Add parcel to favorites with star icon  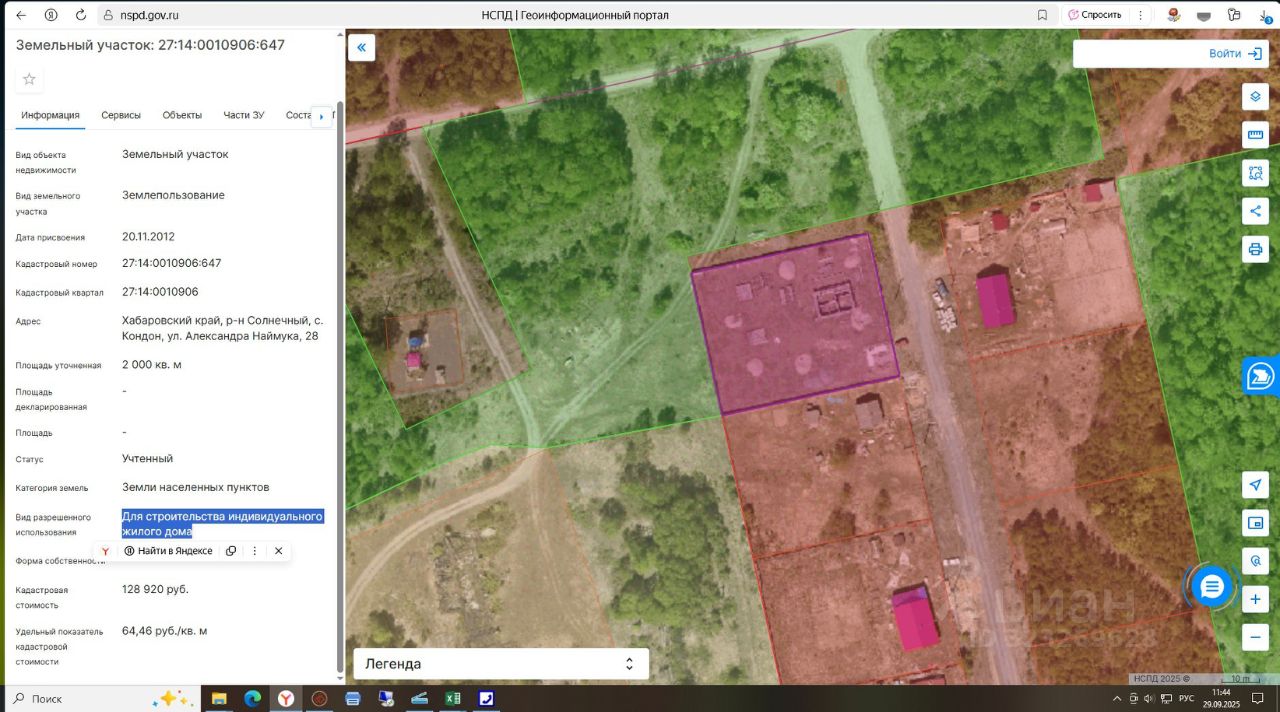coord(29,80)
